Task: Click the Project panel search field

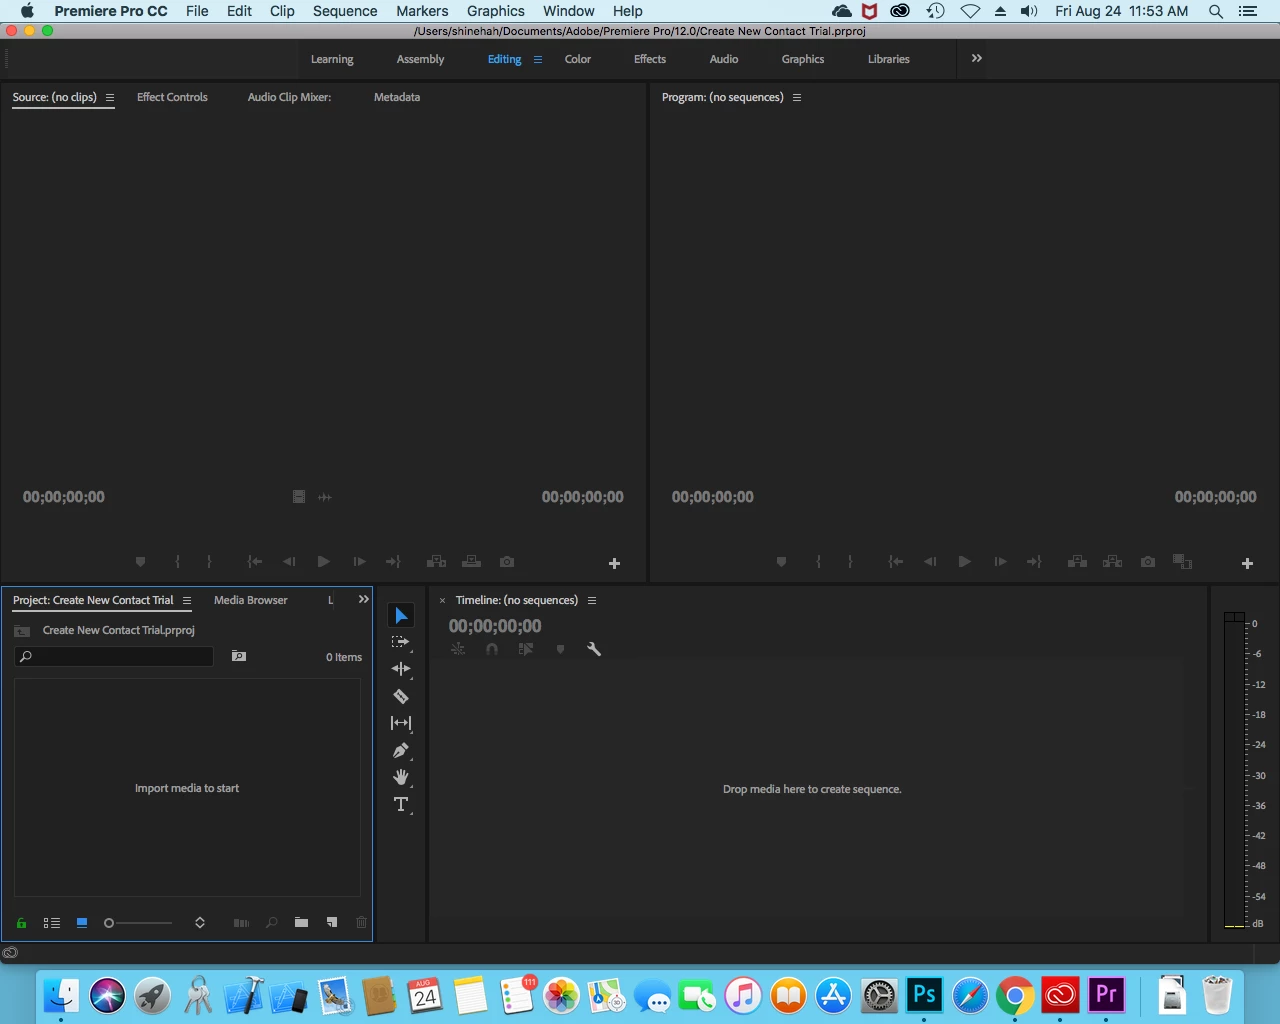Action: [114, 656]
